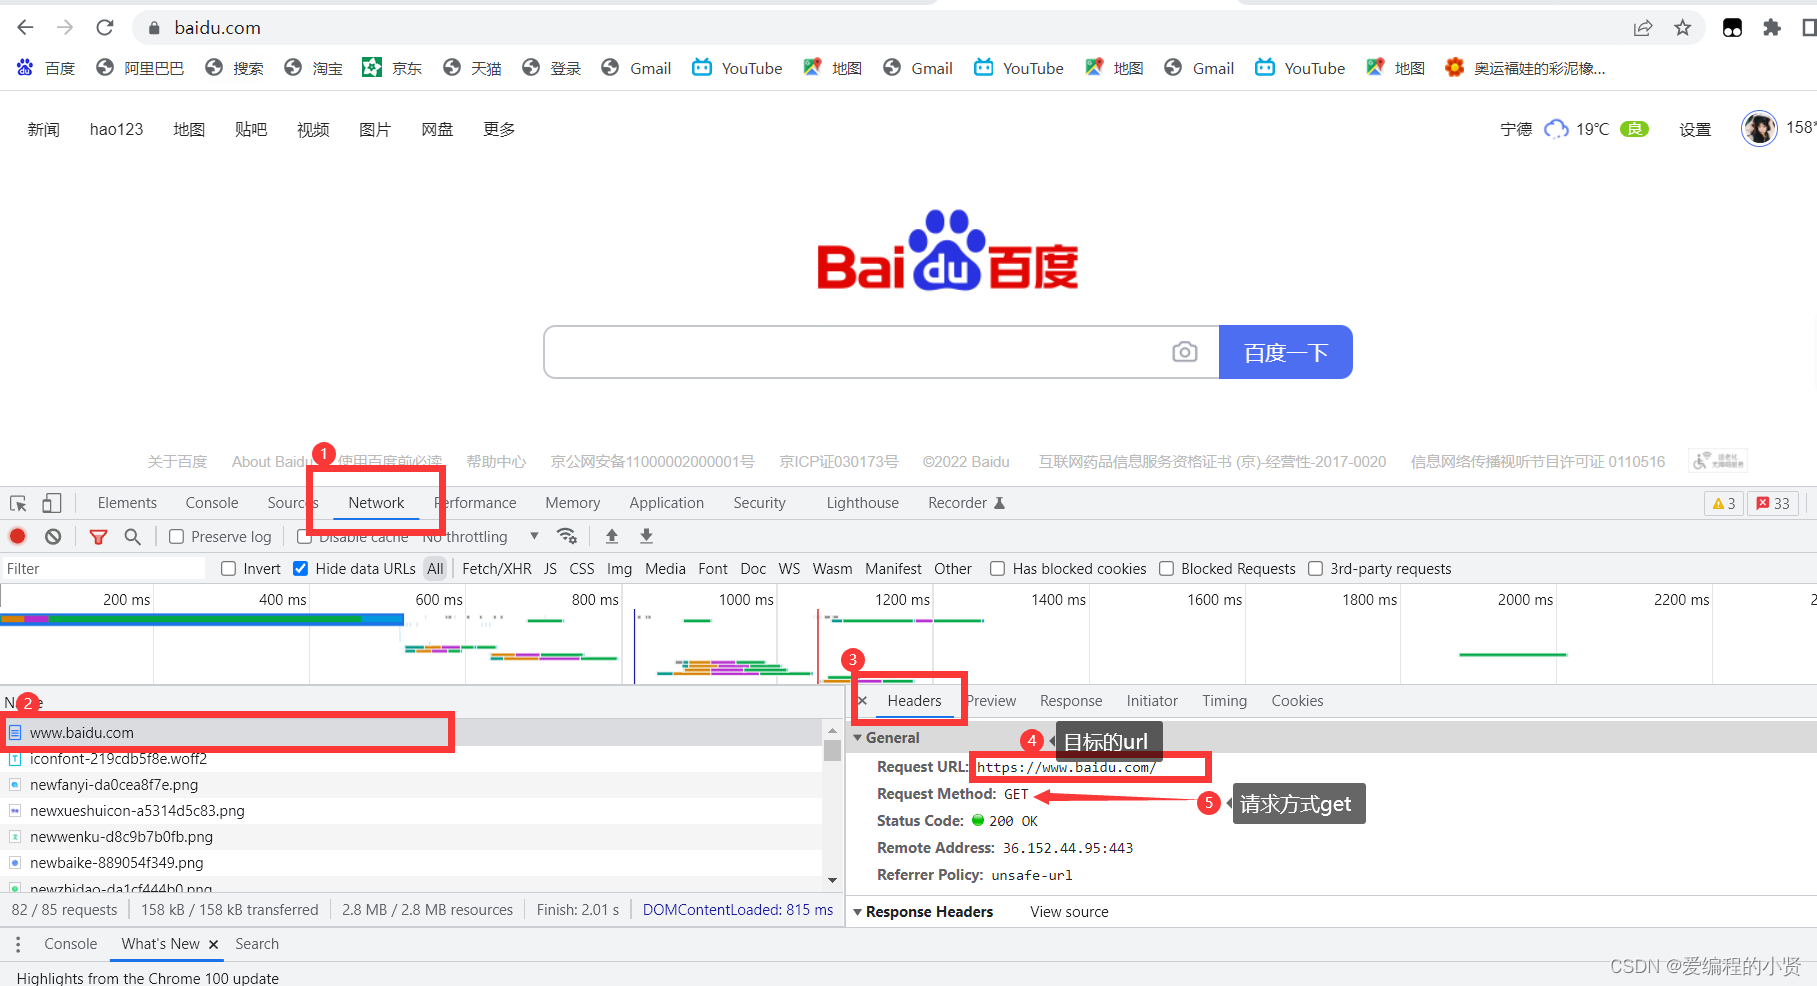
Task: Click View source link
Action: point(1069,912)
